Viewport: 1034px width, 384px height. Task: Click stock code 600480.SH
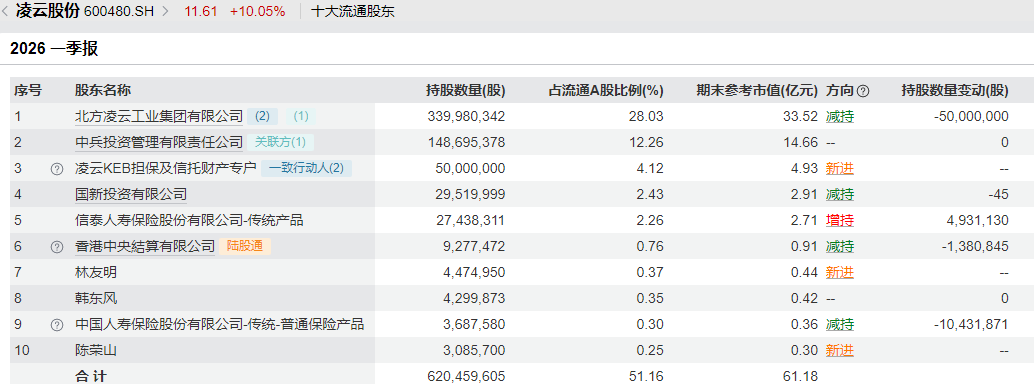(x=119, y=12)
